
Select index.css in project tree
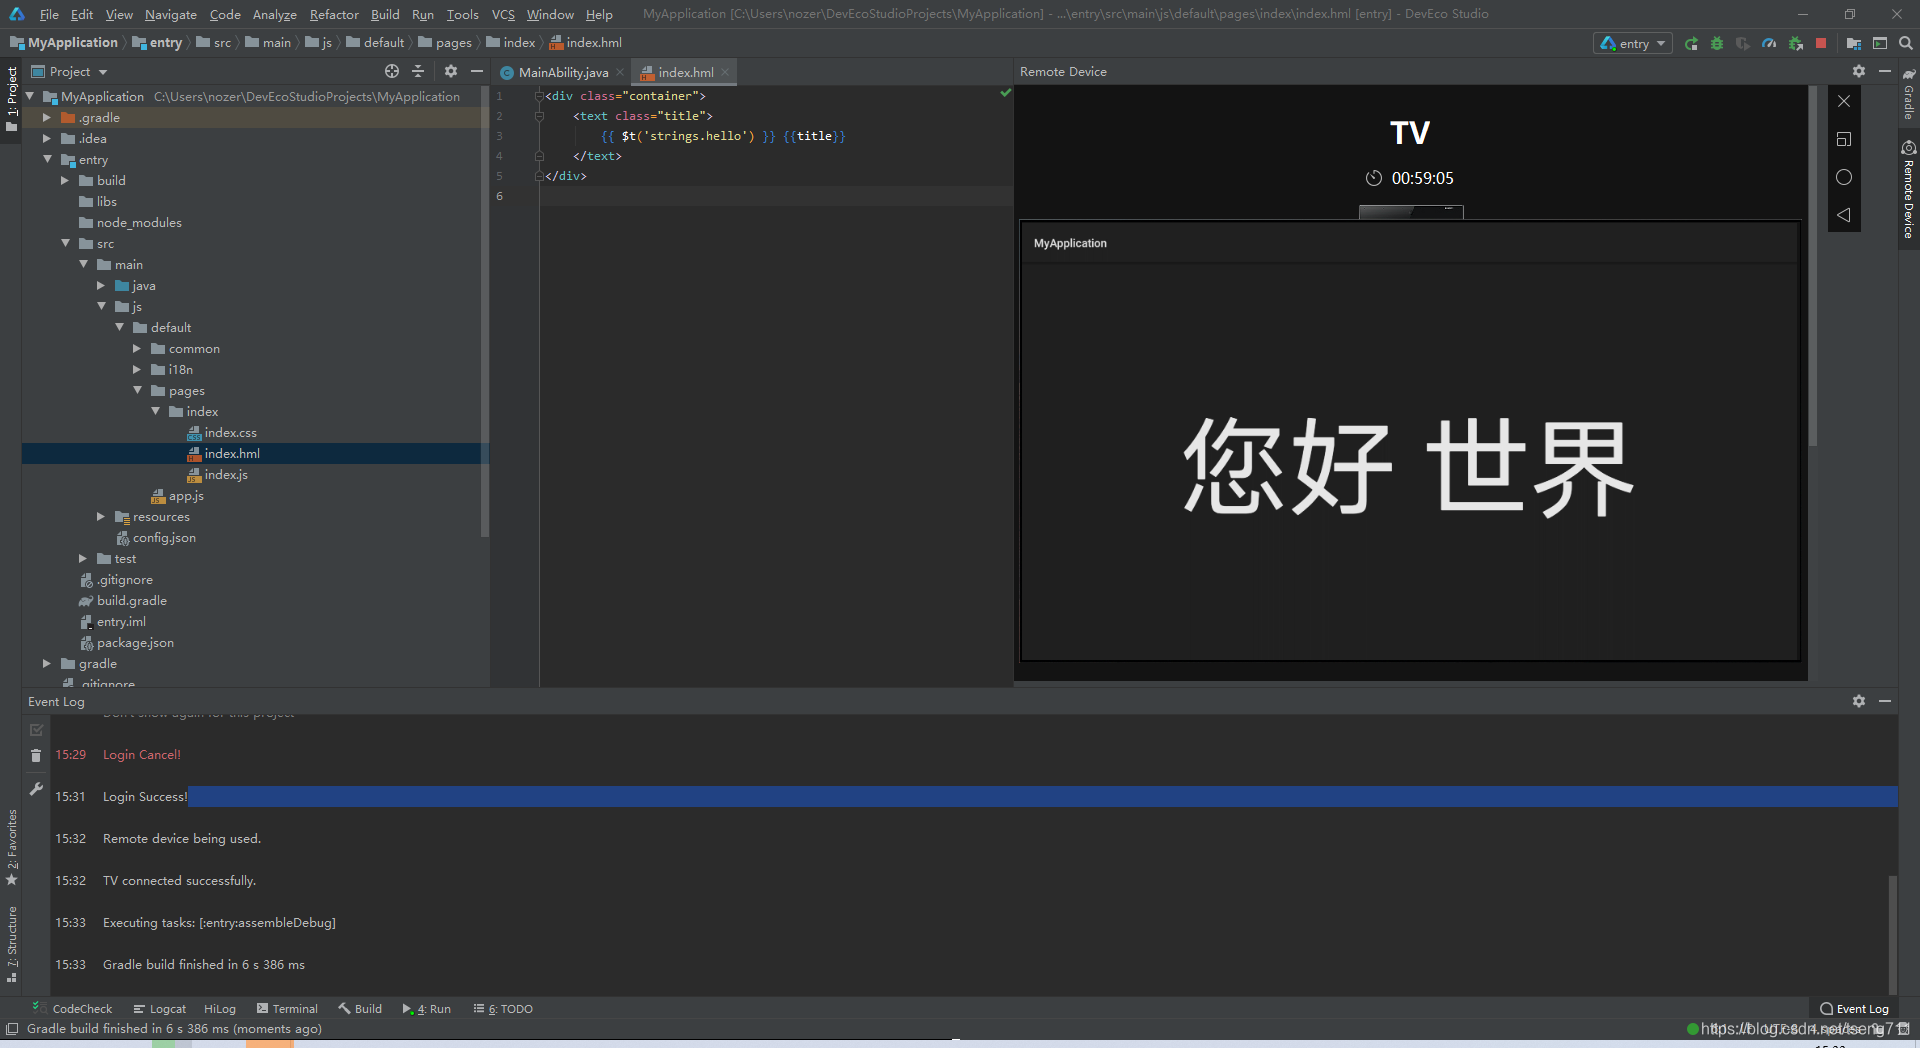[230, 433]
